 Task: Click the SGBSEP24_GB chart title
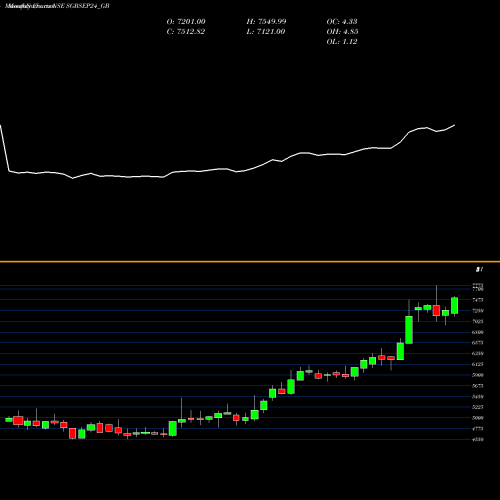(x=57, y=6)
